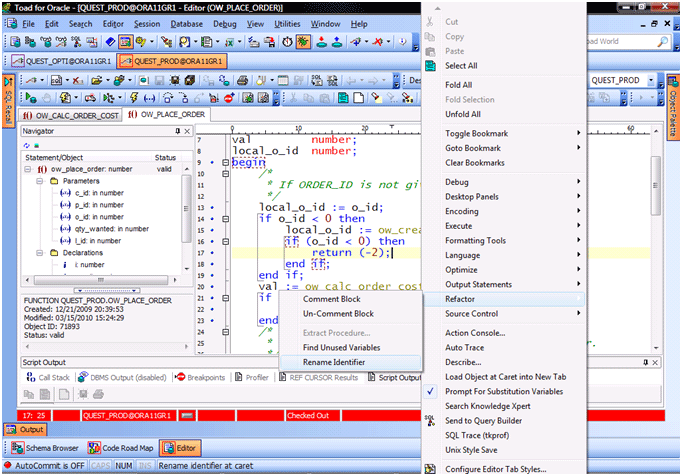Collapse the Parameters folder node
Image resolution: width=682 pixels, height=476 pixels.
tap(40, 181)
